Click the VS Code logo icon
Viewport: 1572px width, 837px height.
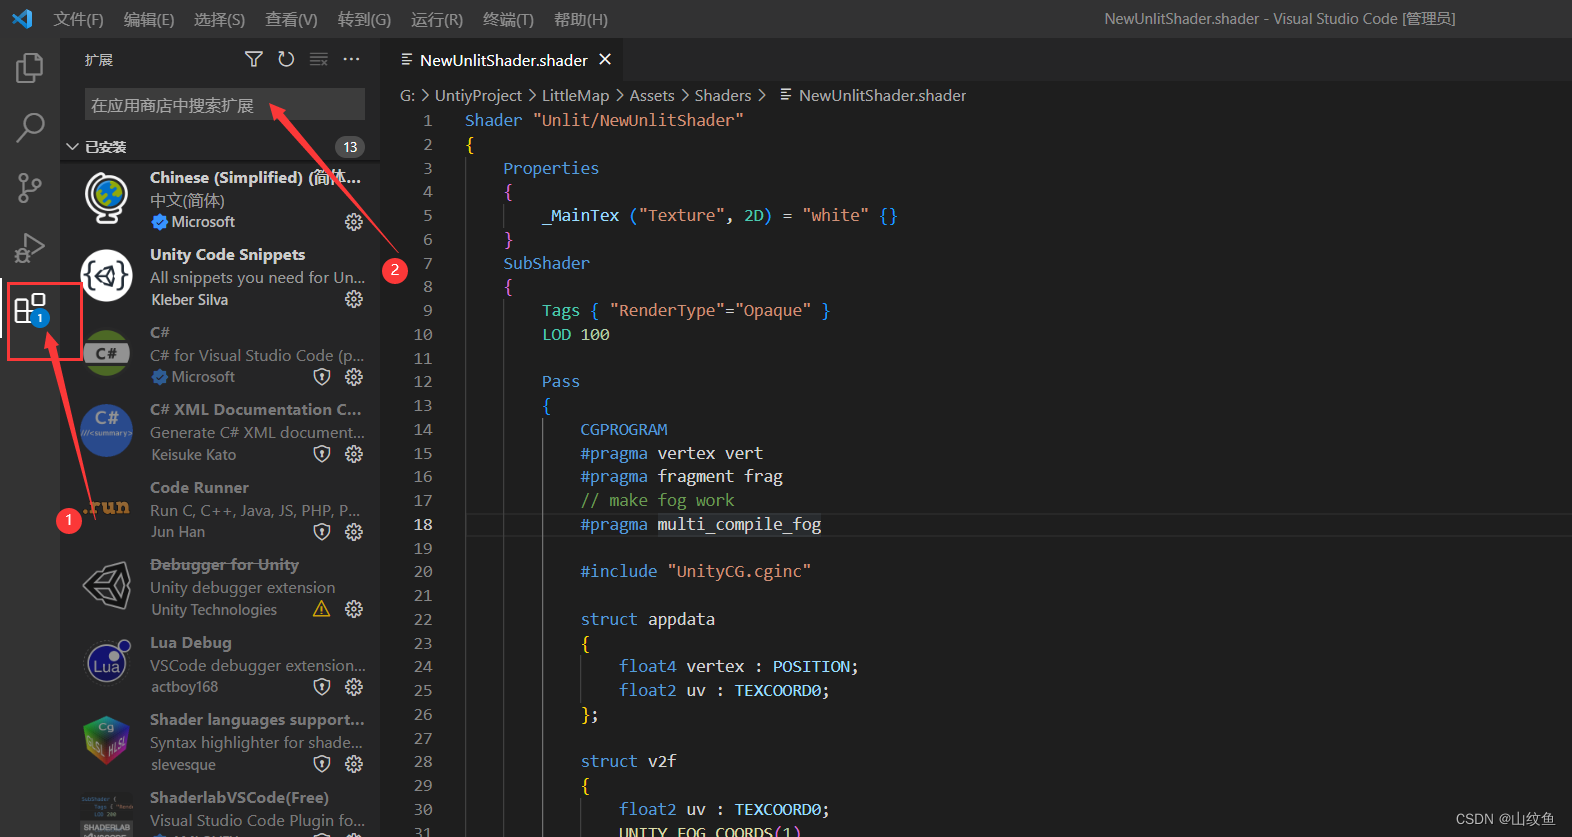22,19
